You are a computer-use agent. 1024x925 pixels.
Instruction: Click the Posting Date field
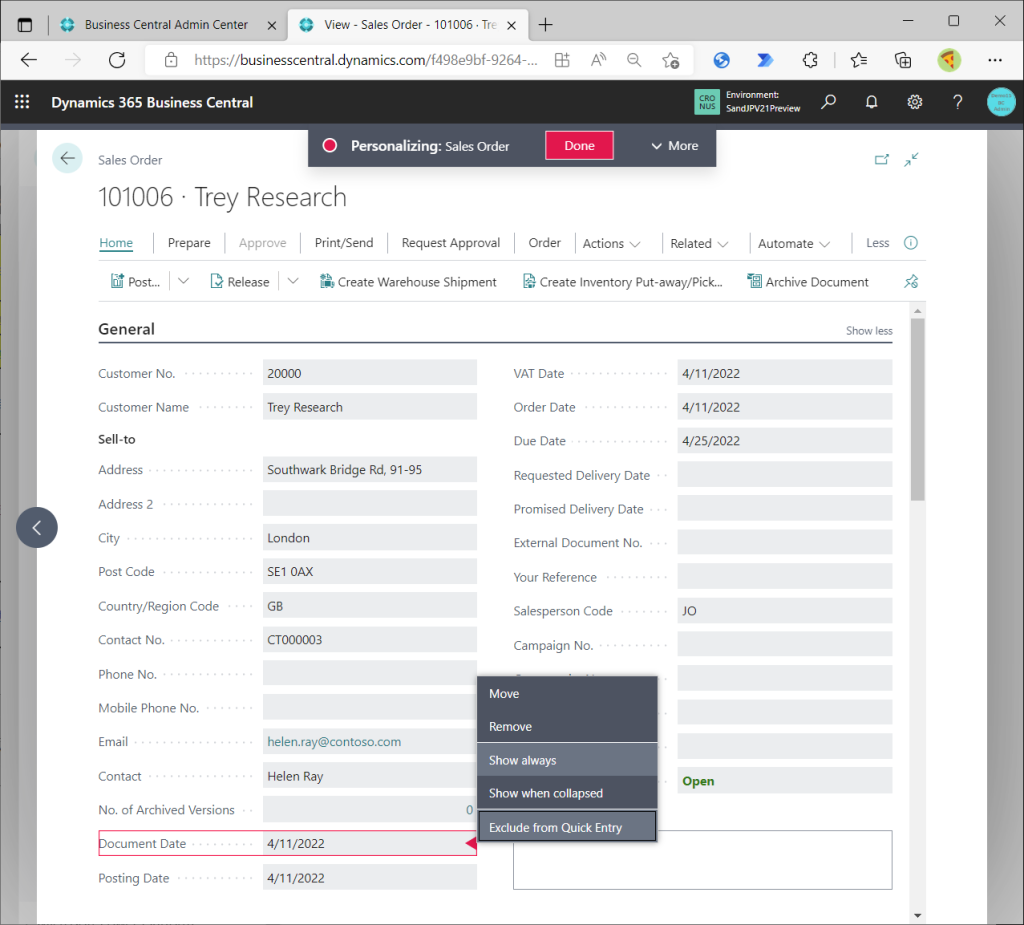point(370,877)
